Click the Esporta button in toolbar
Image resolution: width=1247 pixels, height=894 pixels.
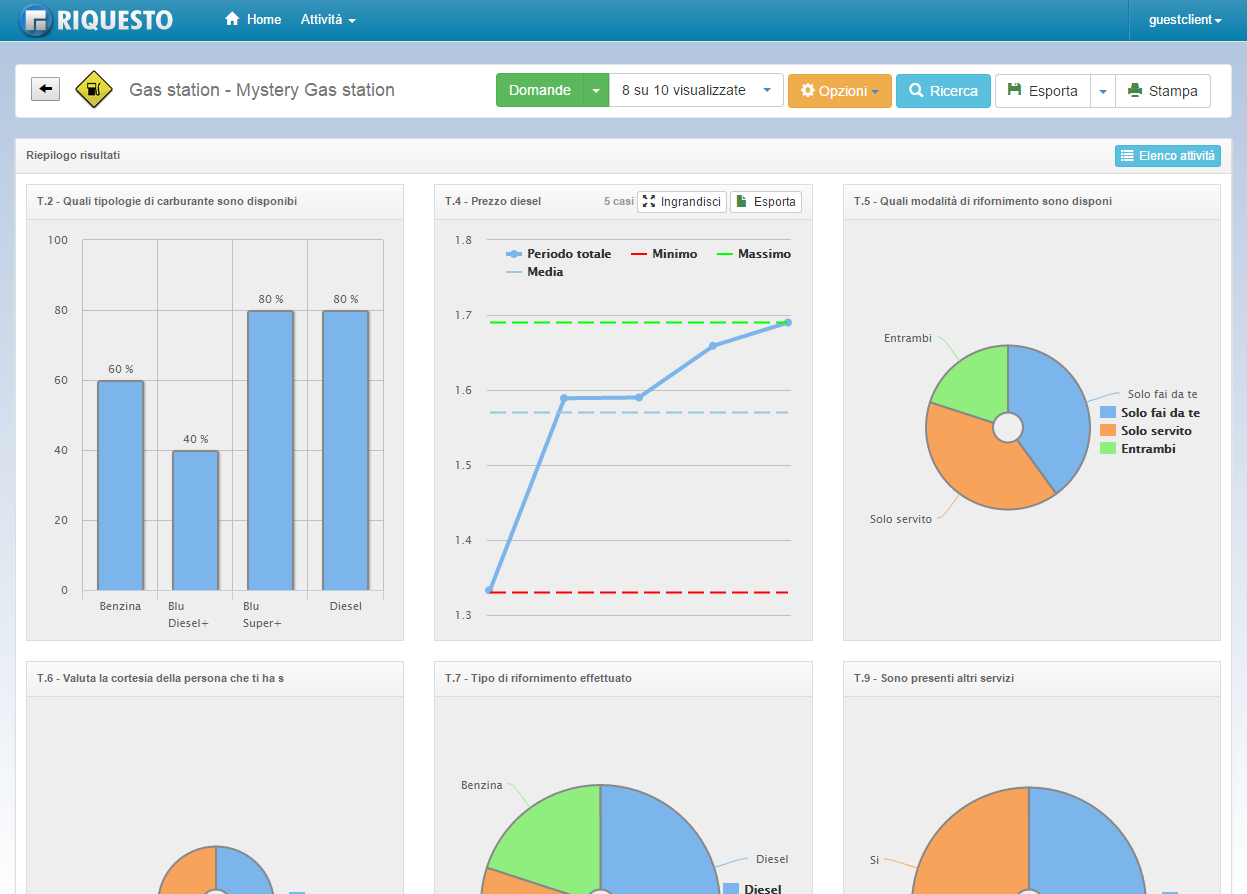pos(1042,91)
